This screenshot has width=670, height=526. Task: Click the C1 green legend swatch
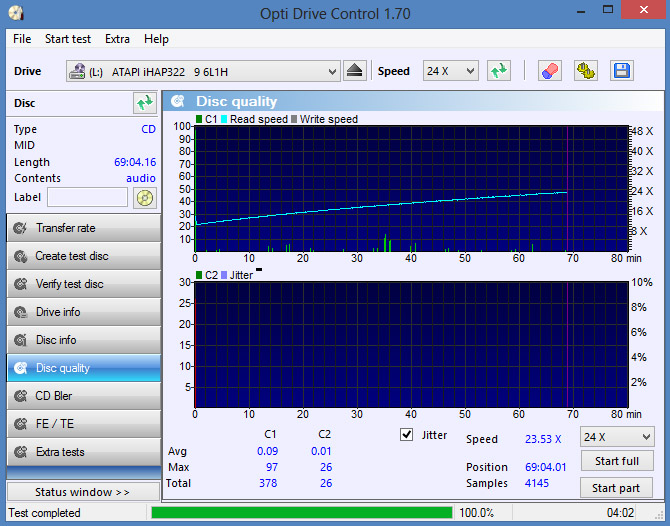tap(199, 119)
